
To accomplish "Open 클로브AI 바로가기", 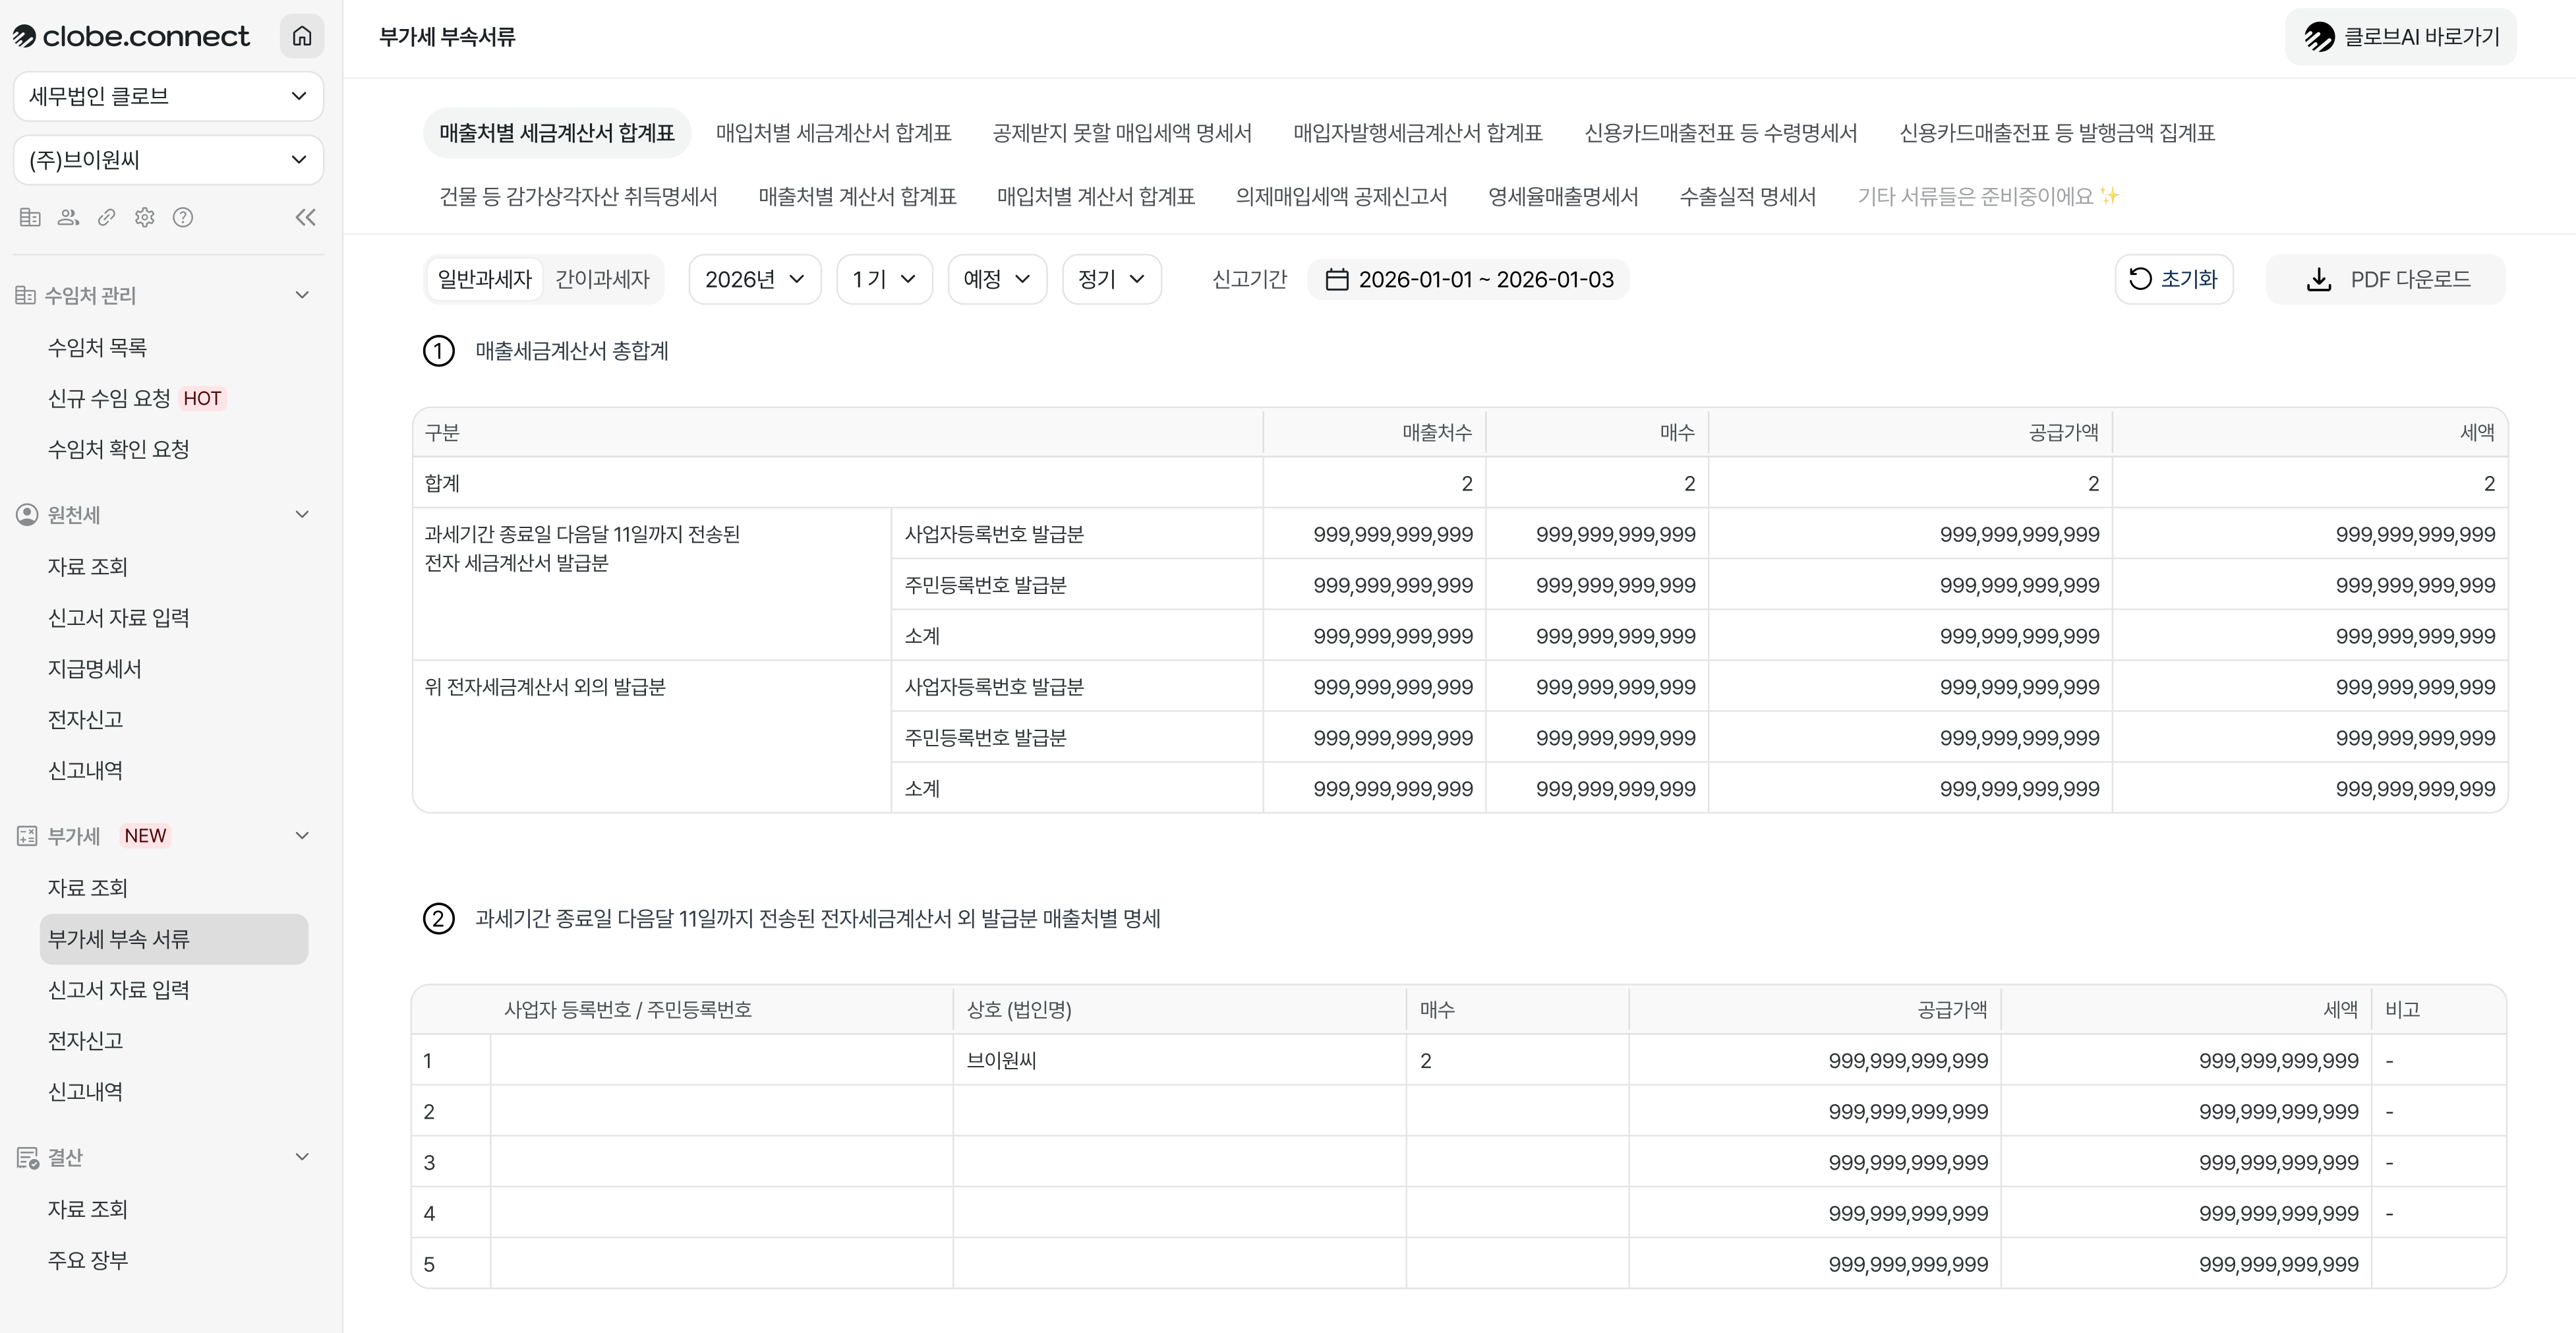I will click(2400, 37).
